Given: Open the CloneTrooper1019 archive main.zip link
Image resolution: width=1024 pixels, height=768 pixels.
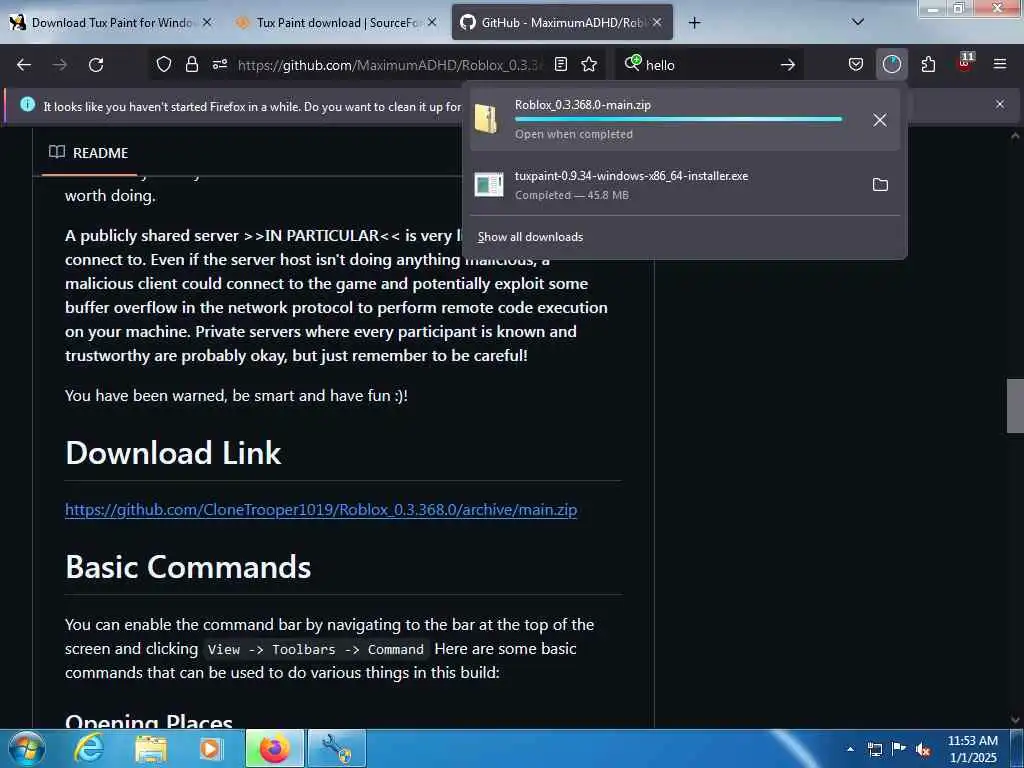Looking at the screenshot, I should [x=321, y=509].
